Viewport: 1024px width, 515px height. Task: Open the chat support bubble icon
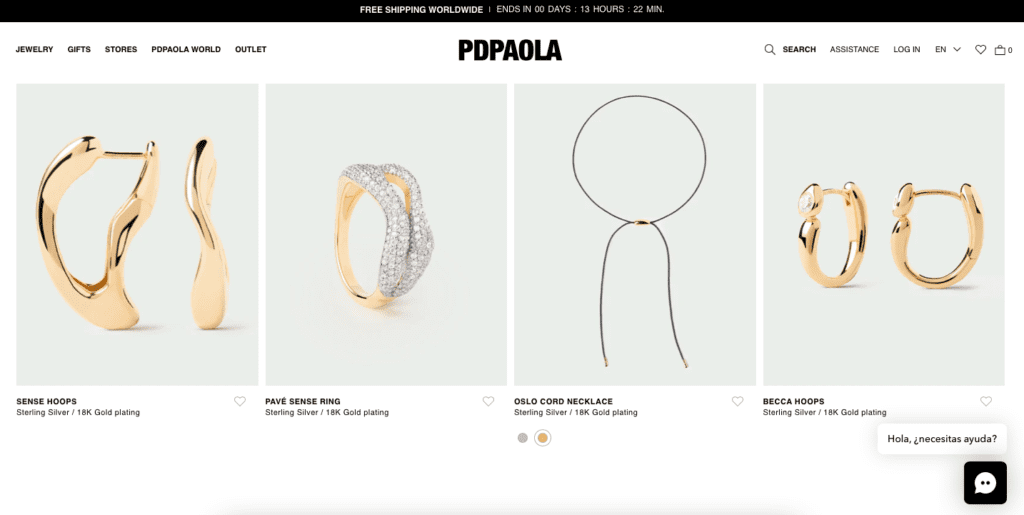coord(985,483)
